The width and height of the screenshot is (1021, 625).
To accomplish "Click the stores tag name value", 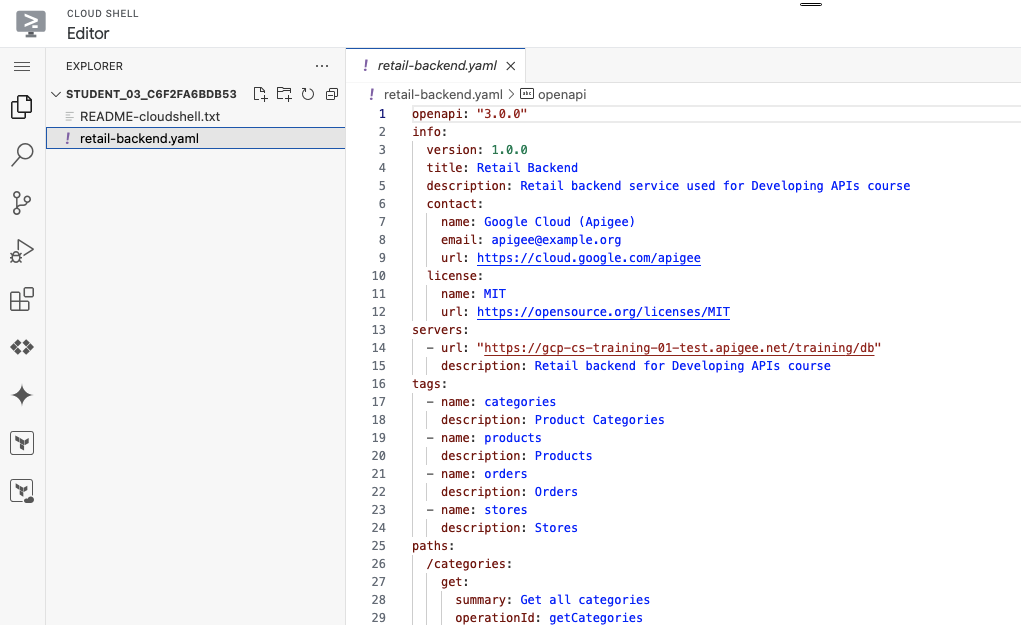I will click(505, 510).
